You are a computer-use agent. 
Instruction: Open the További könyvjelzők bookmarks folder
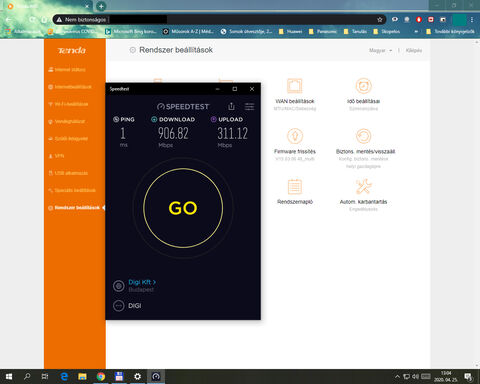450,31
